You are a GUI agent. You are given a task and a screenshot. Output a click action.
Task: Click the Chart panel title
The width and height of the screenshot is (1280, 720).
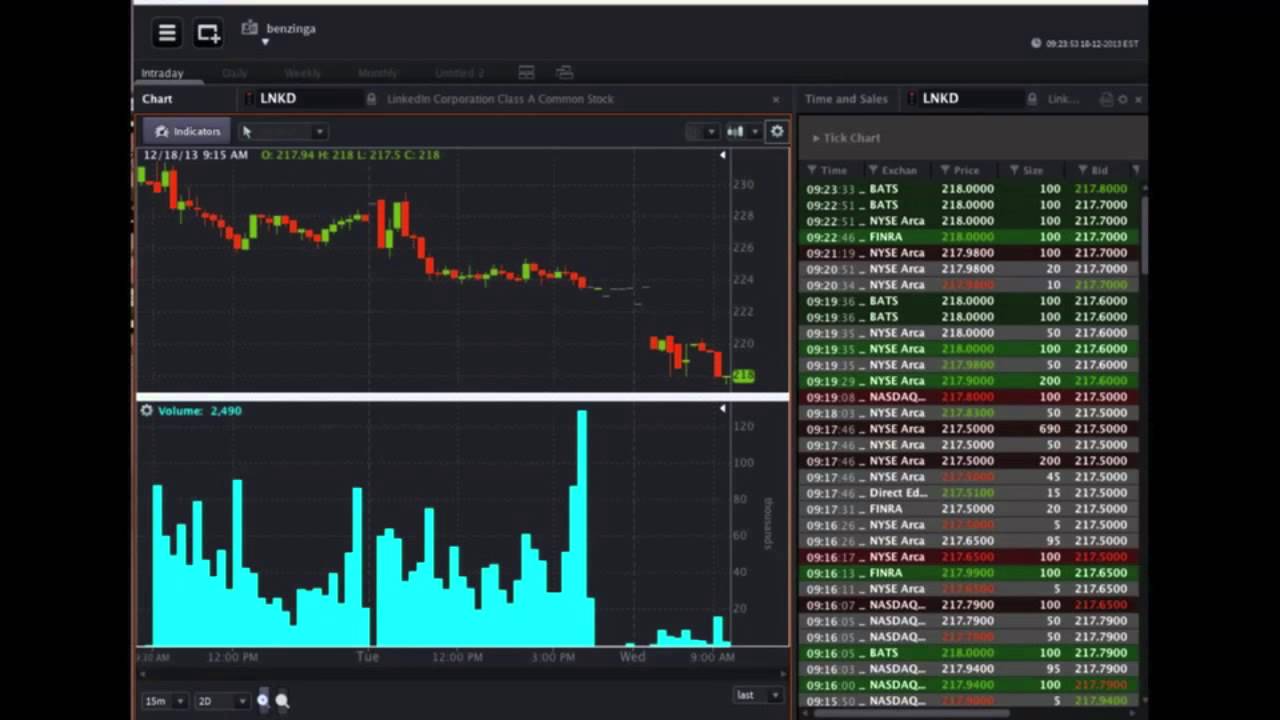click(x=157, y=99)
